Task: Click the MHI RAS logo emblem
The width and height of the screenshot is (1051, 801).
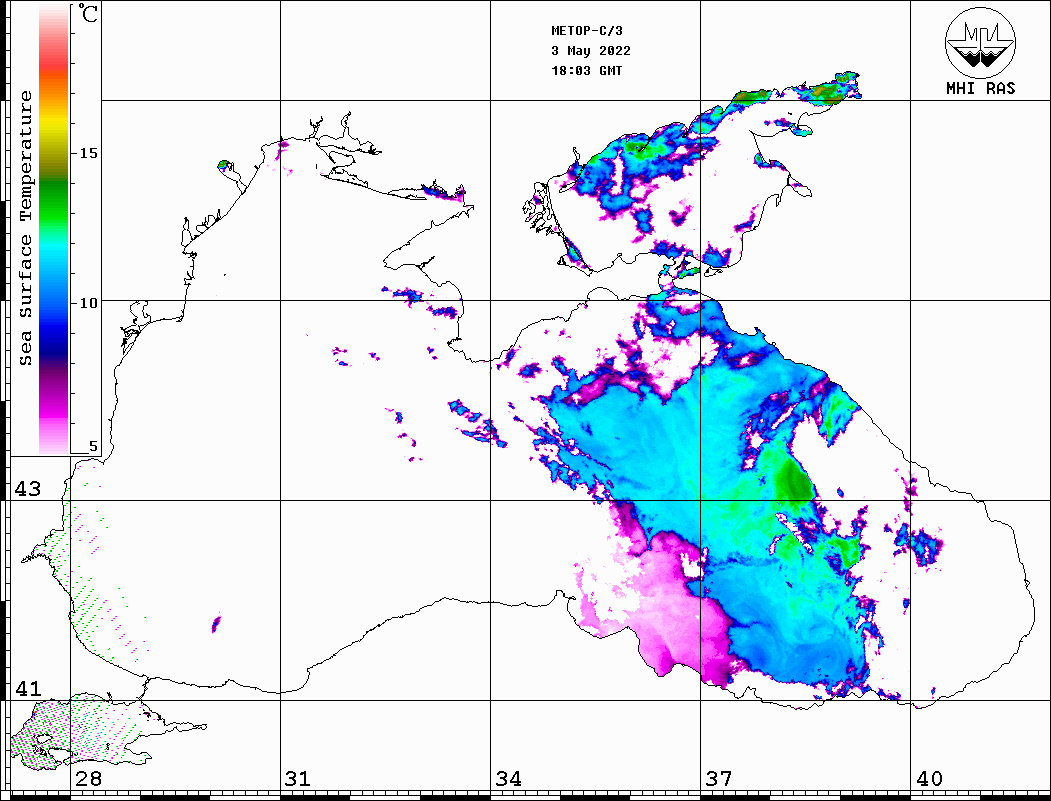Action: point(980,43)
